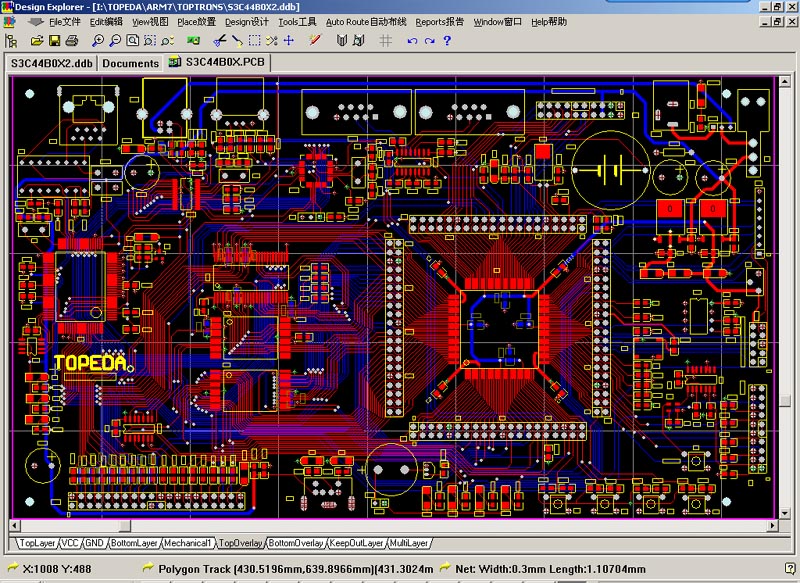Viewport: 800px width, 583px height.
Task: Toggle the grid icon in the toolbar
Action: 386,41
